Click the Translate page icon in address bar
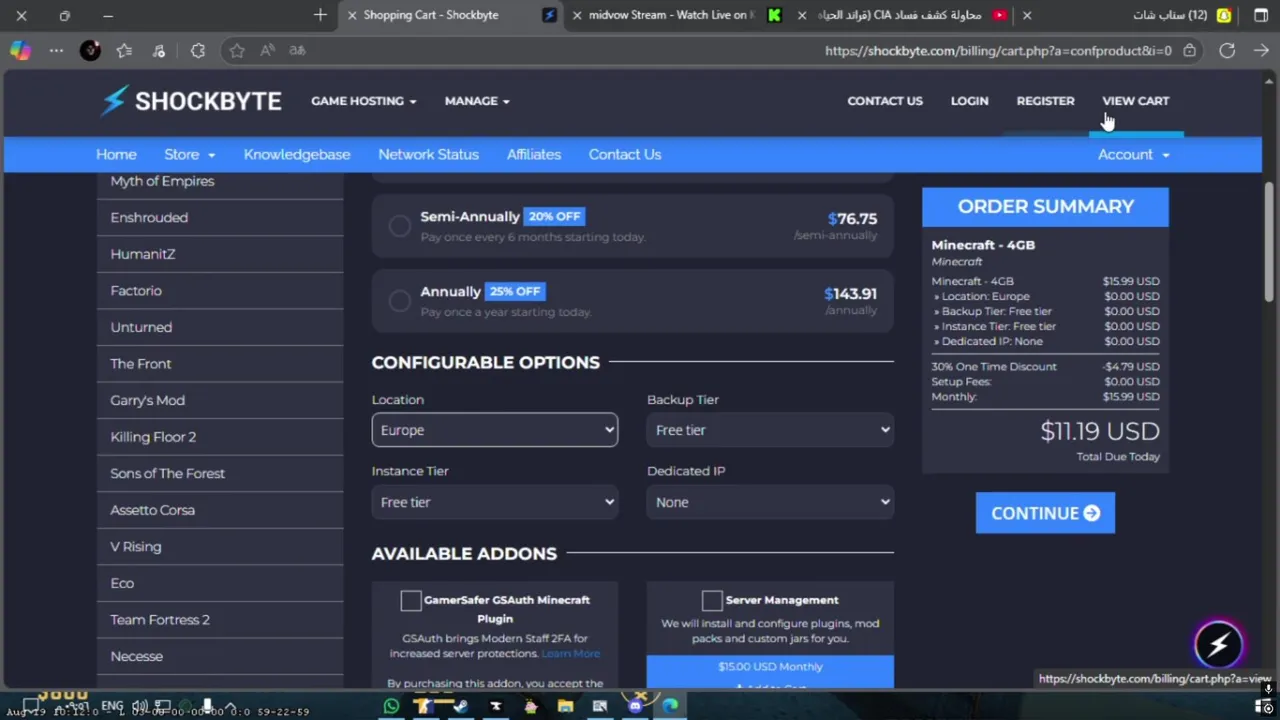This screenshot has height=720, width=1280. (297, 50)
